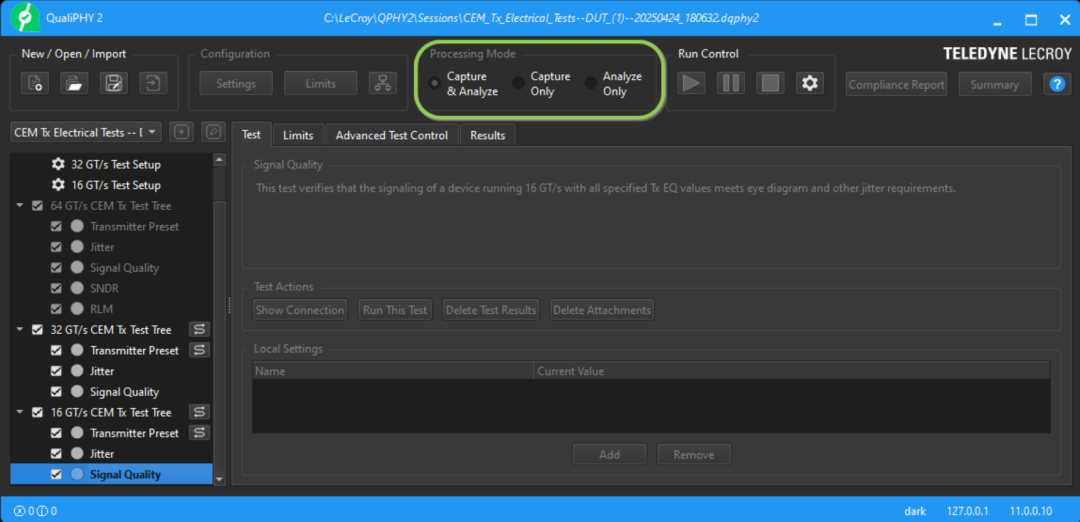Click the S icon on 32 GT/s Transmitter Preset
The height and width of the screenshot is (522, 1080).
coord(199,351)
